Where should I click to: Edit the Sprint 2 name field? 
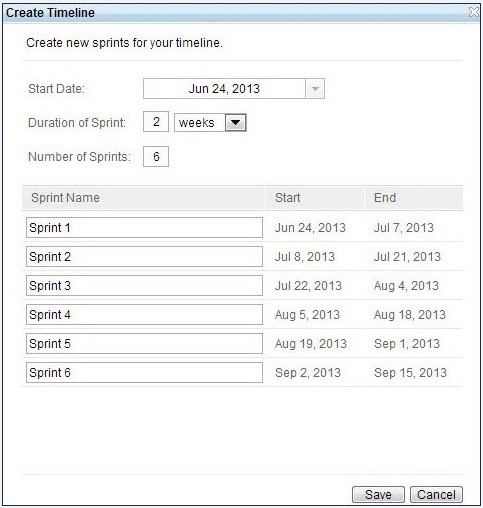pyautogui.click(x=144, y=257)
